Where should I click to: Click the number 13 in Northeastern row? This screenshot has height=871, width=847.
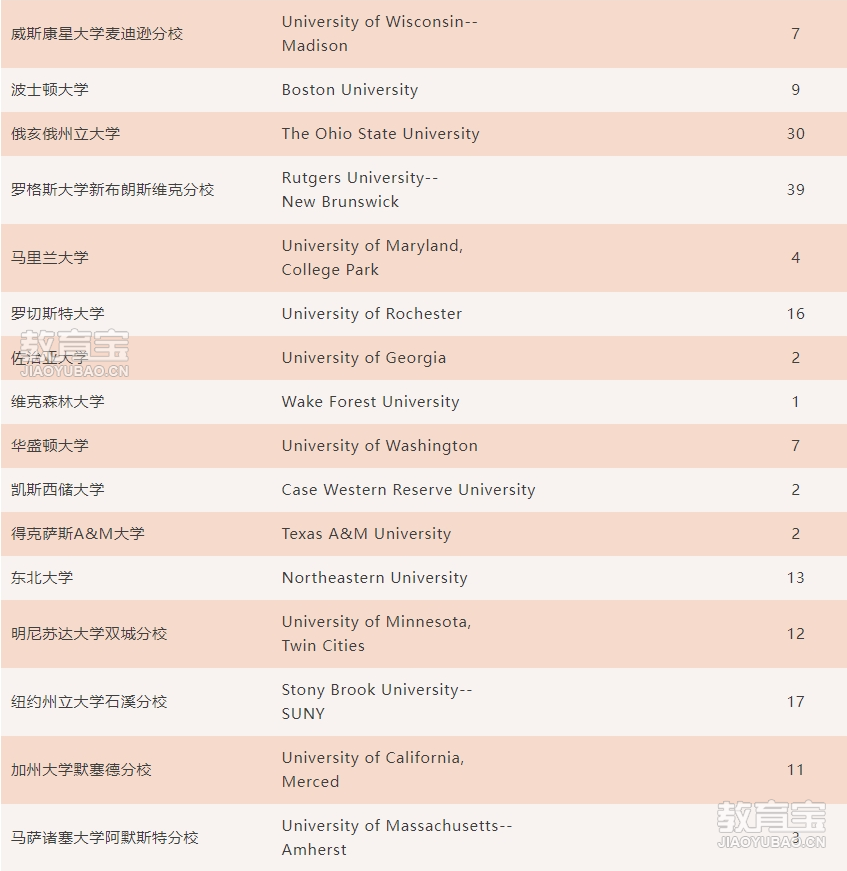(795, 577)
